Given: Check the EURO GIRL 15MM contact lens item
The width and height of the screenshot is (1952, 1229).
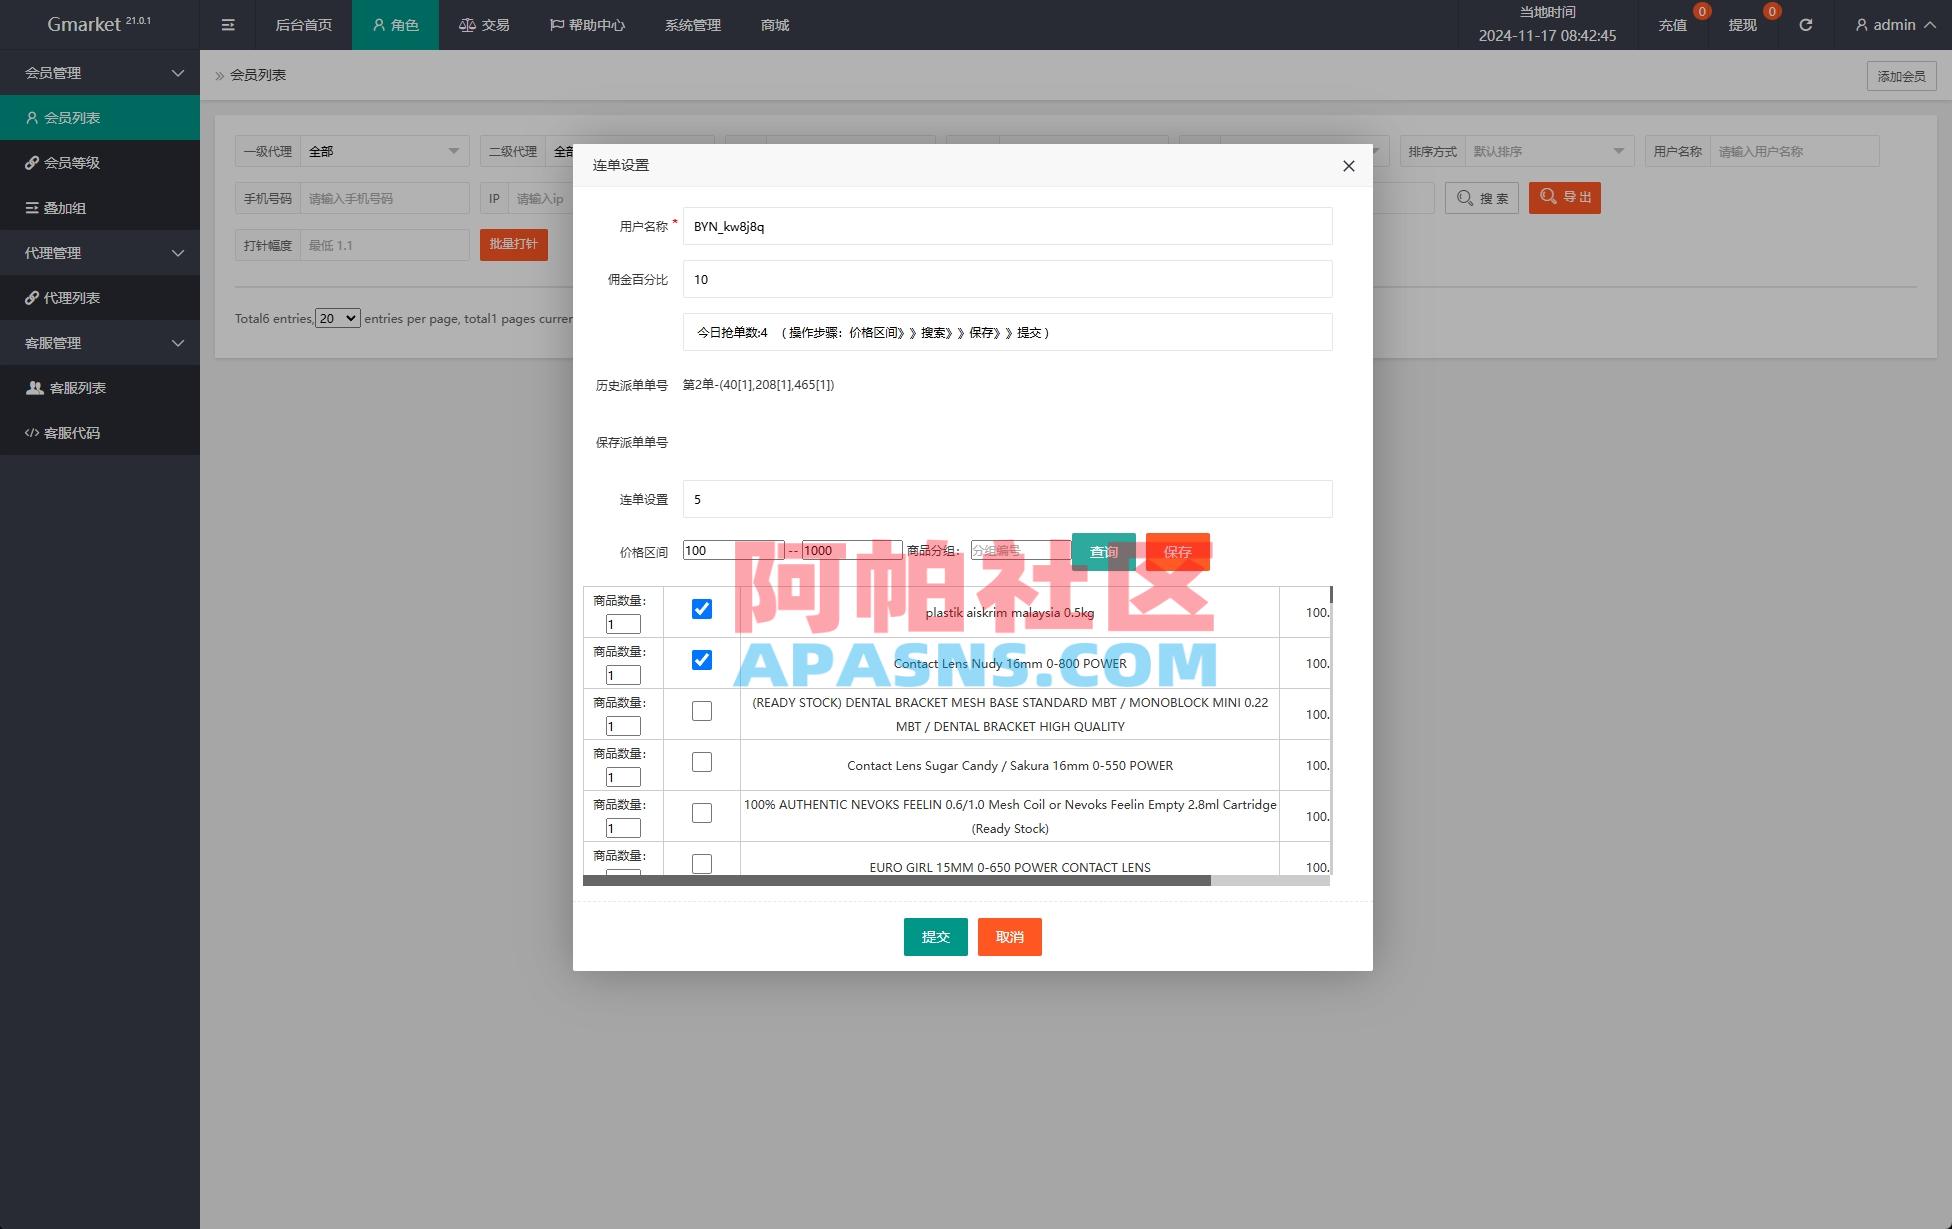Looking at the screenshot, I should 702,862.
